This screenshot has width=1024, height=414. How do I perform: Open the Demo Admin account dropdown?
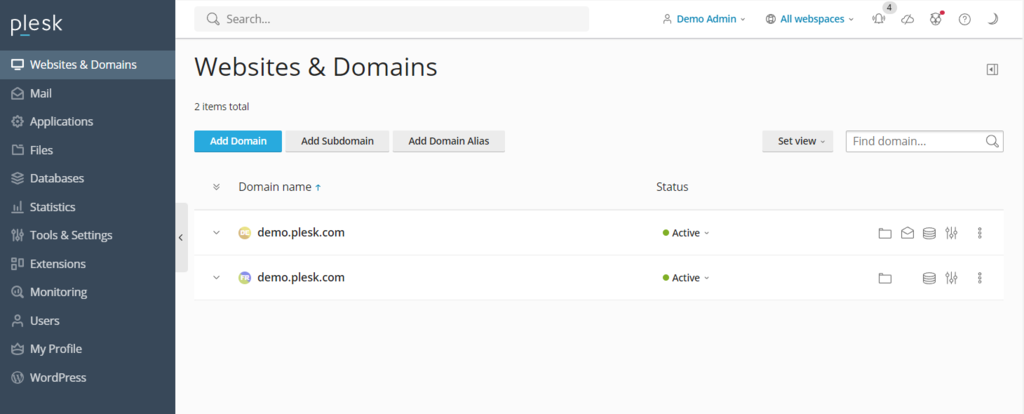click(x=704, y=19)
